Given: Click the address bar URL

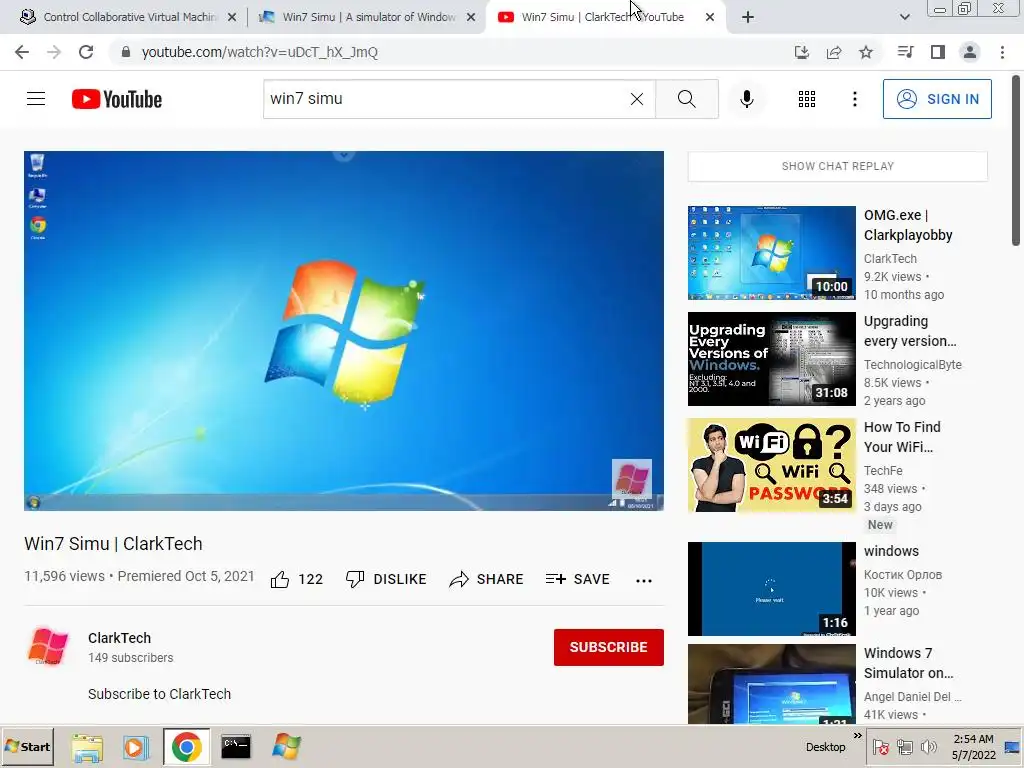Looking at the screenshot, I should click(x=259, y=52).
